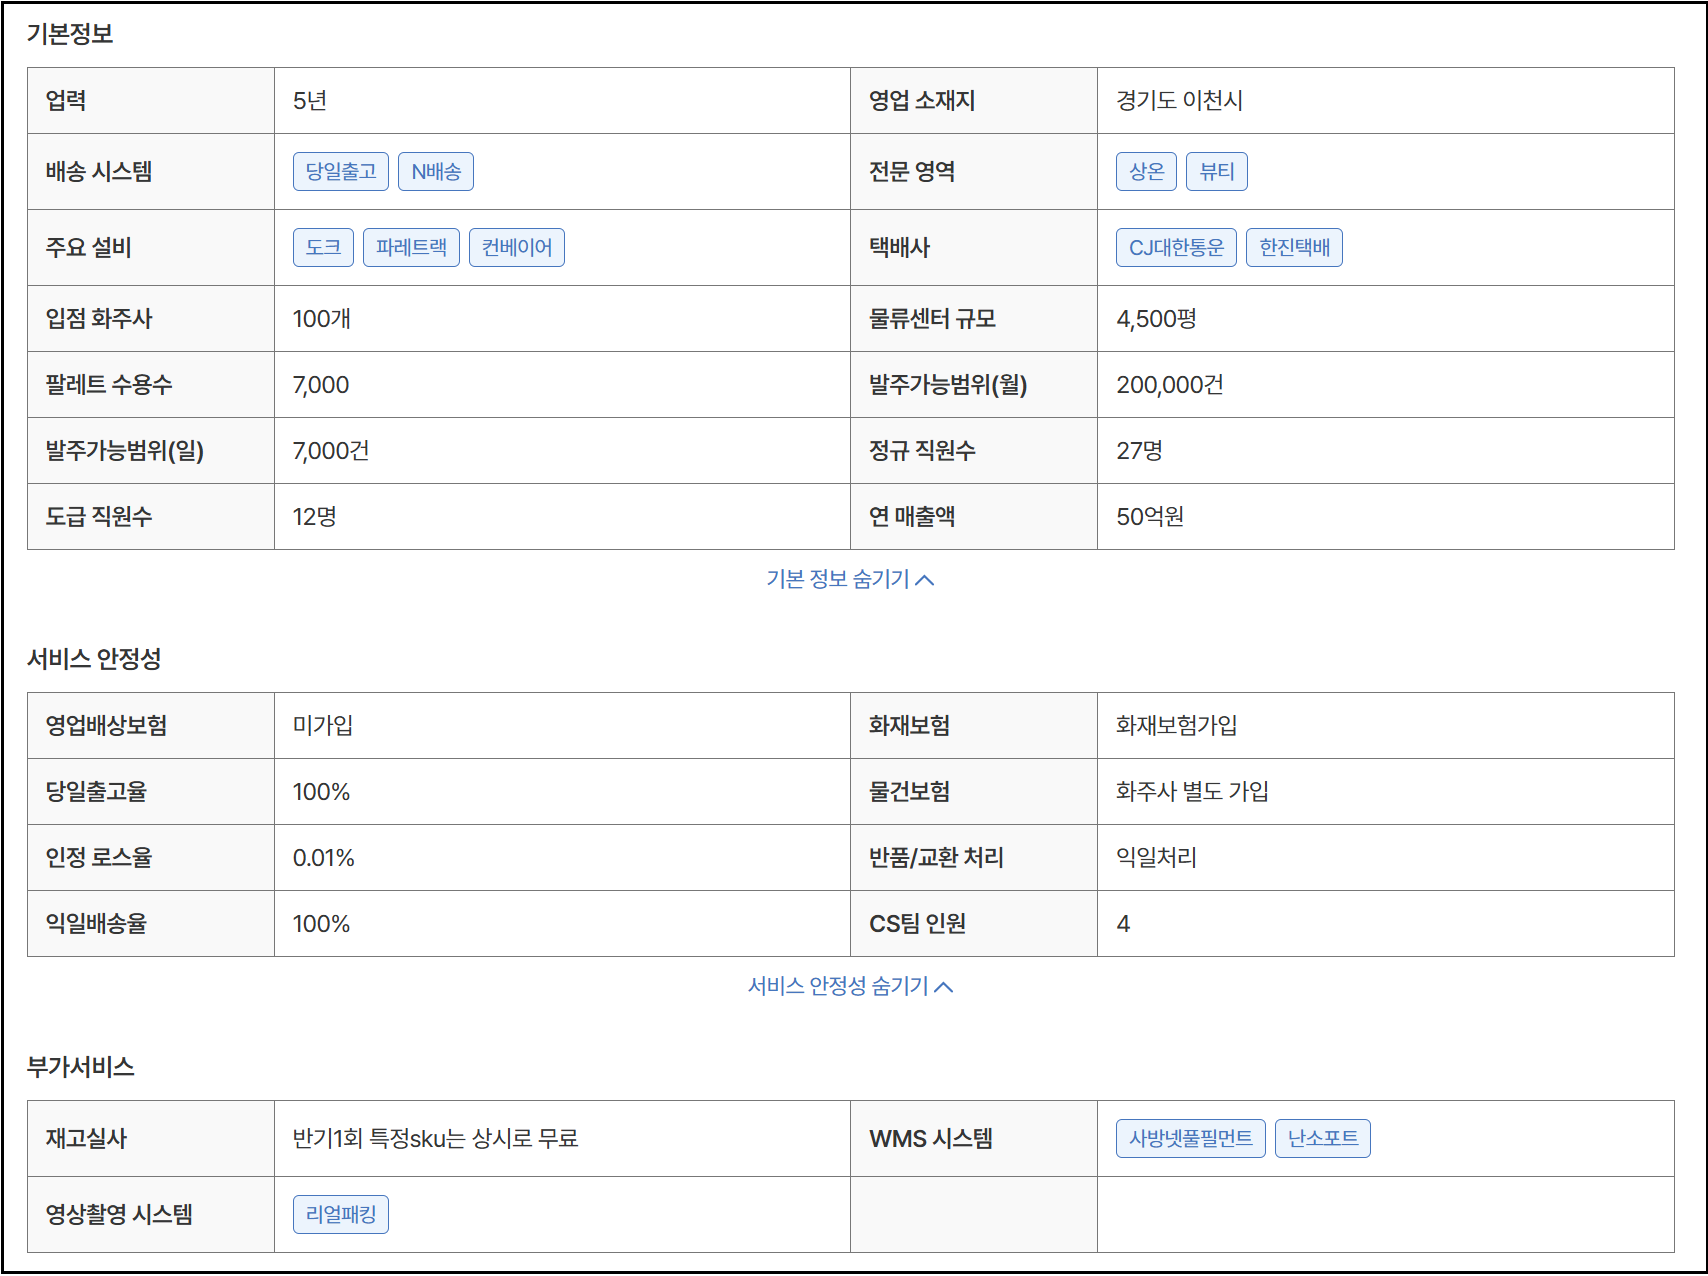Click the CJ대한통운 courier tag
The image size is (1708, 1276).
pos(1176,247)
